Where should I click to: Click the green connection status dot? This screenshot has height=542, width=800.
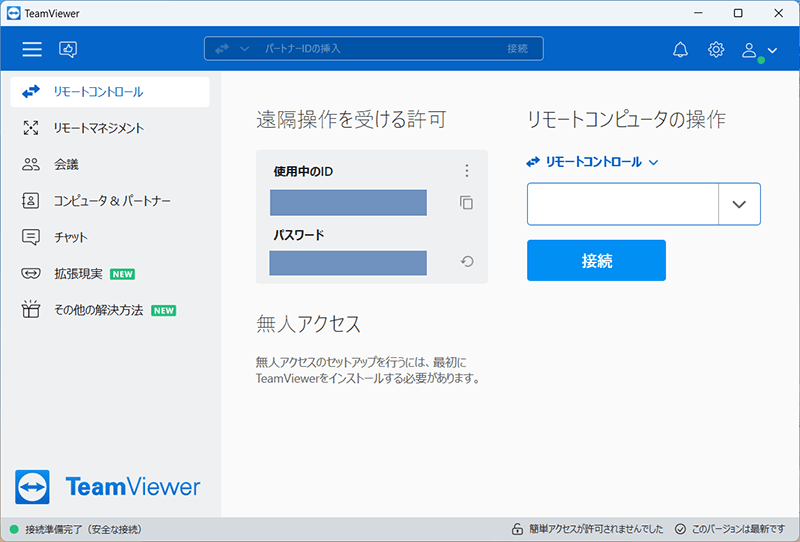(x=14, y=529)
